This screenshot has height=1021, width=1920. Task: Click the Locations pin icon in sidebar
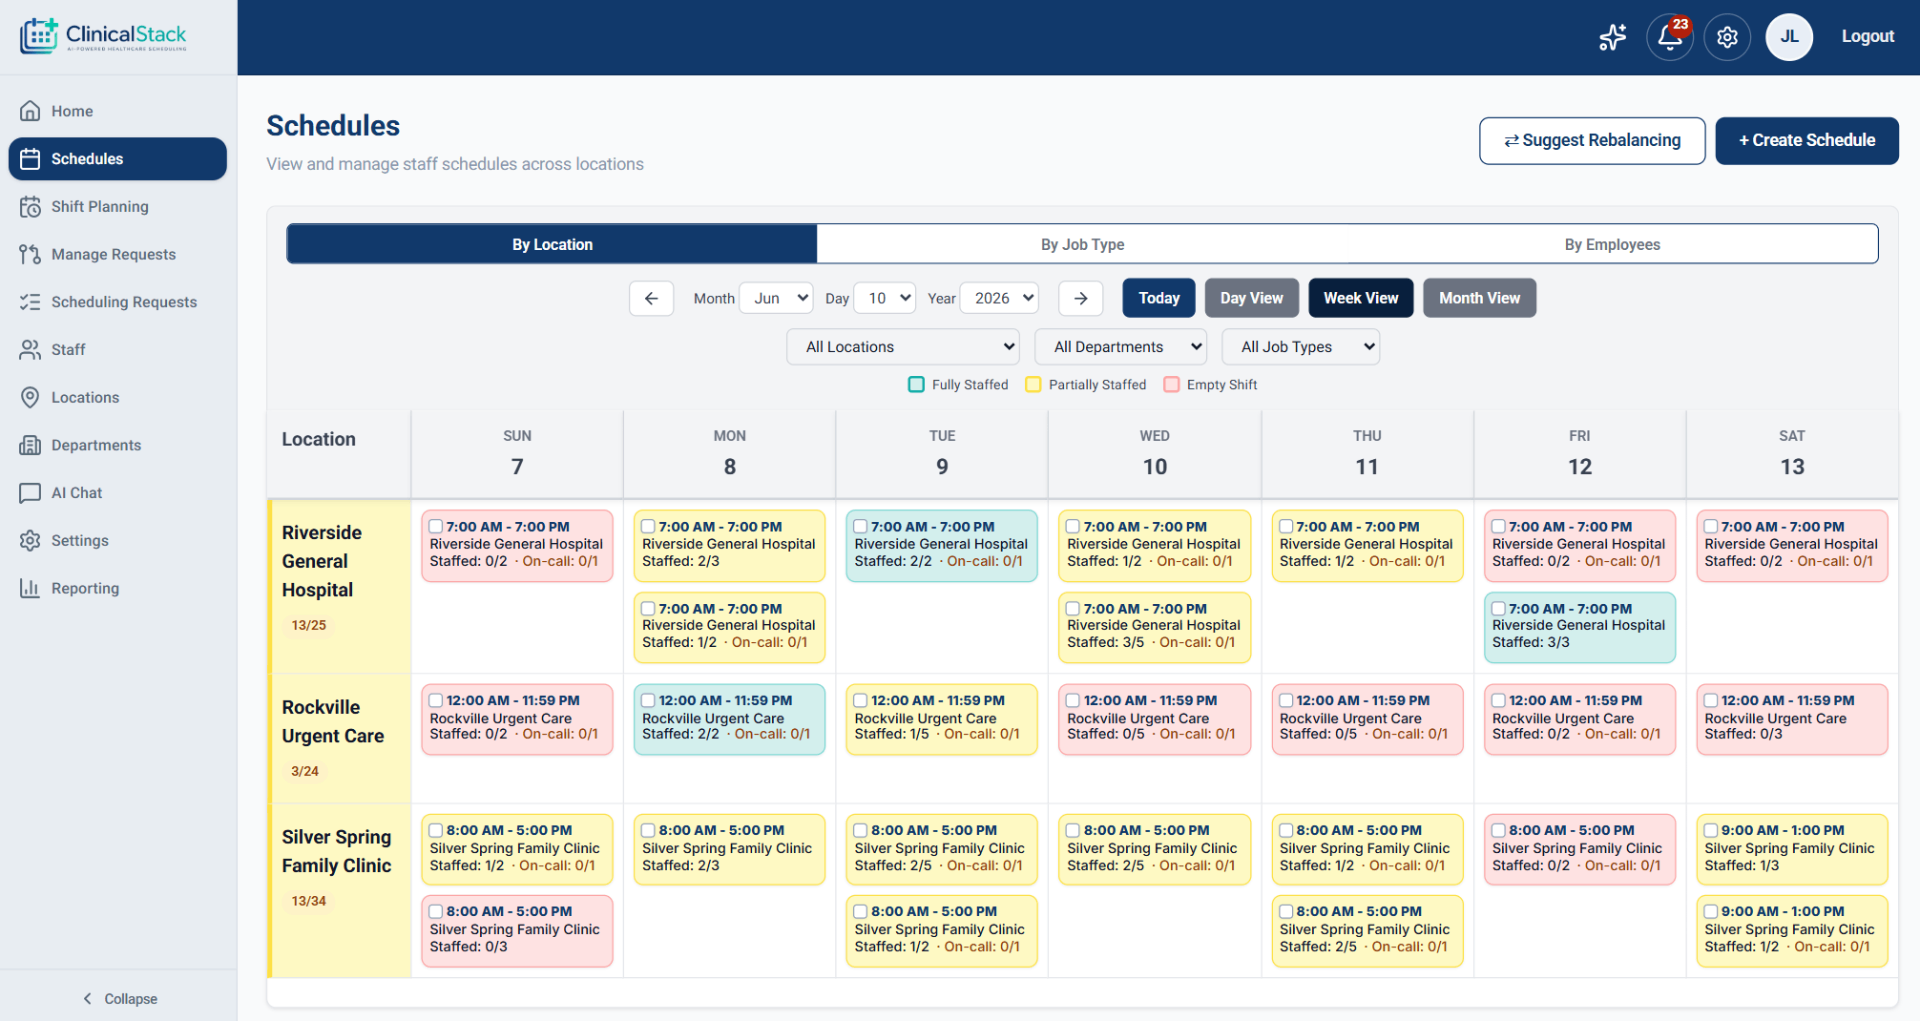30,397
